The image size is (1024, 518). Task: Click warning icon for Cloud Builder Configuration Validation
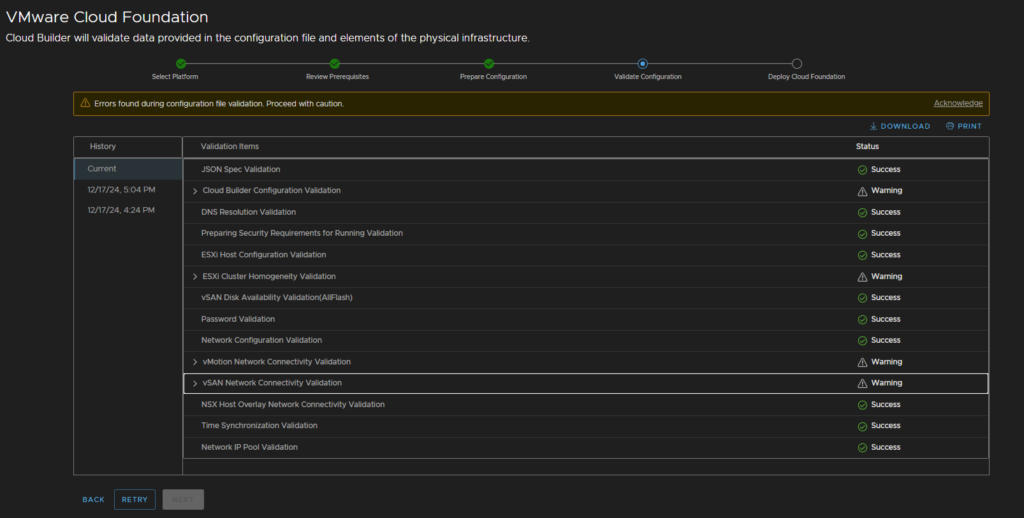click(862, 191)
